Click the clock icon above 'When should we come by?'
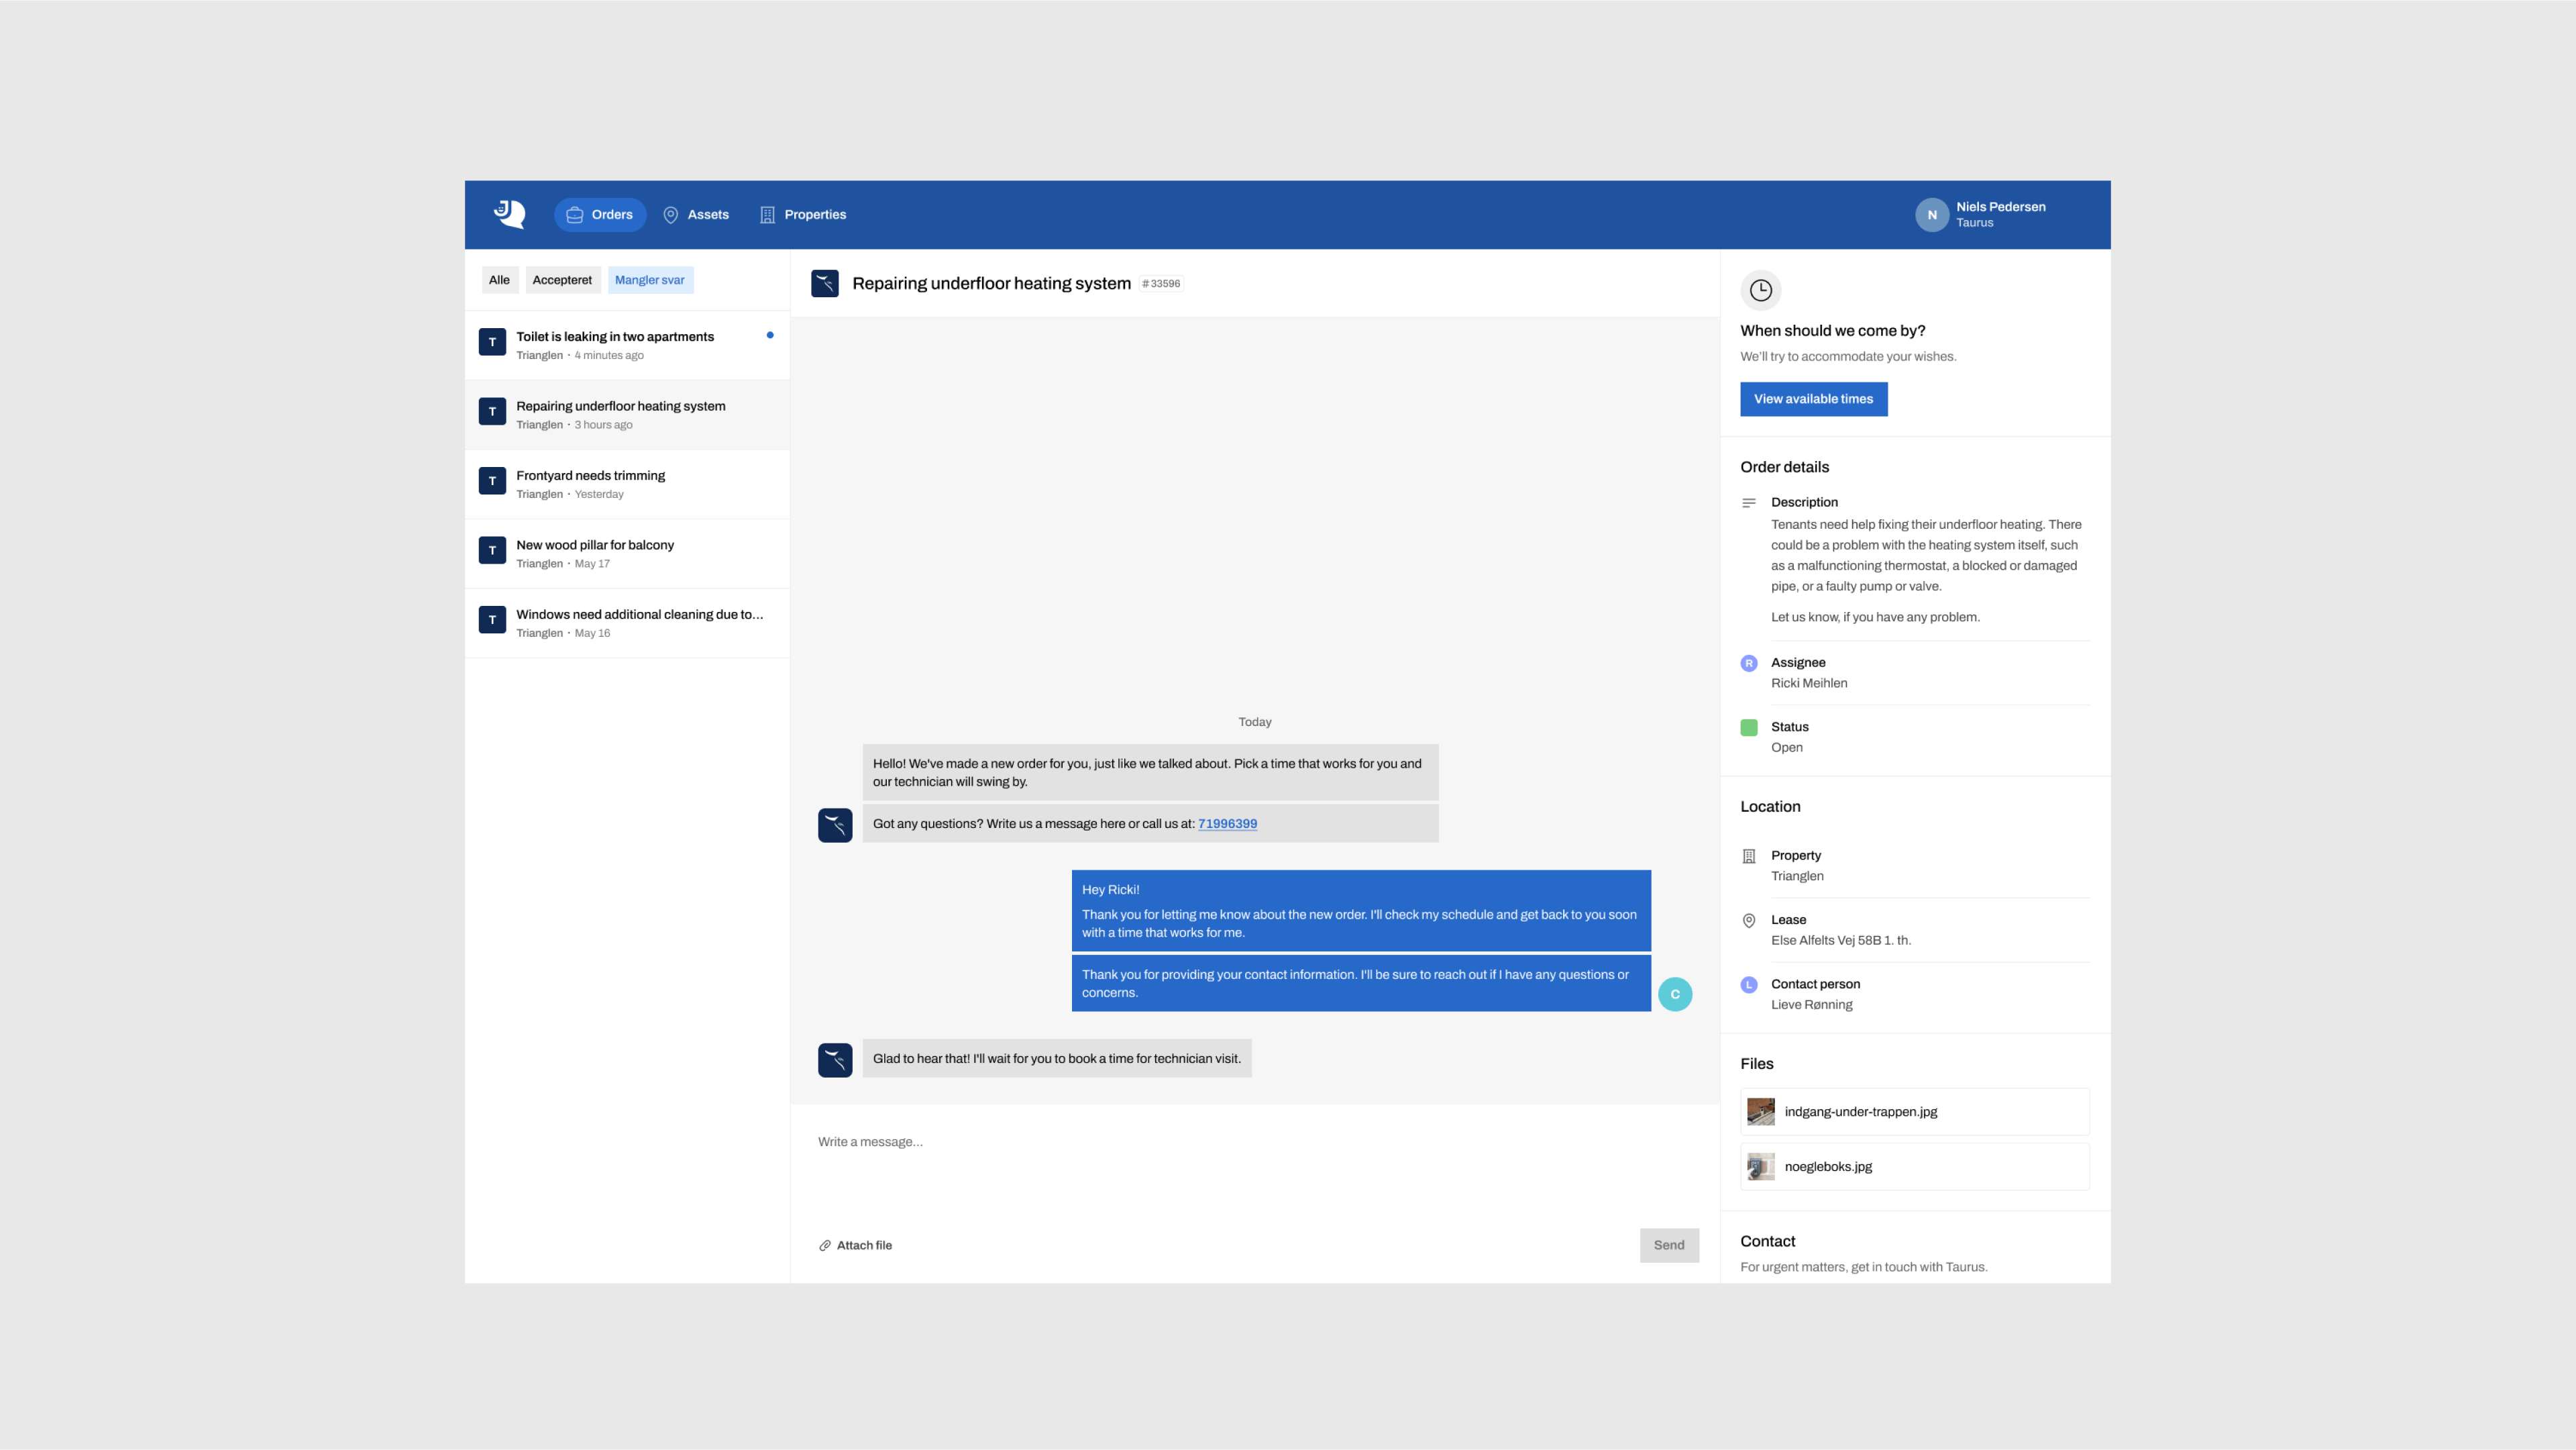 [x=1760, y=290]
